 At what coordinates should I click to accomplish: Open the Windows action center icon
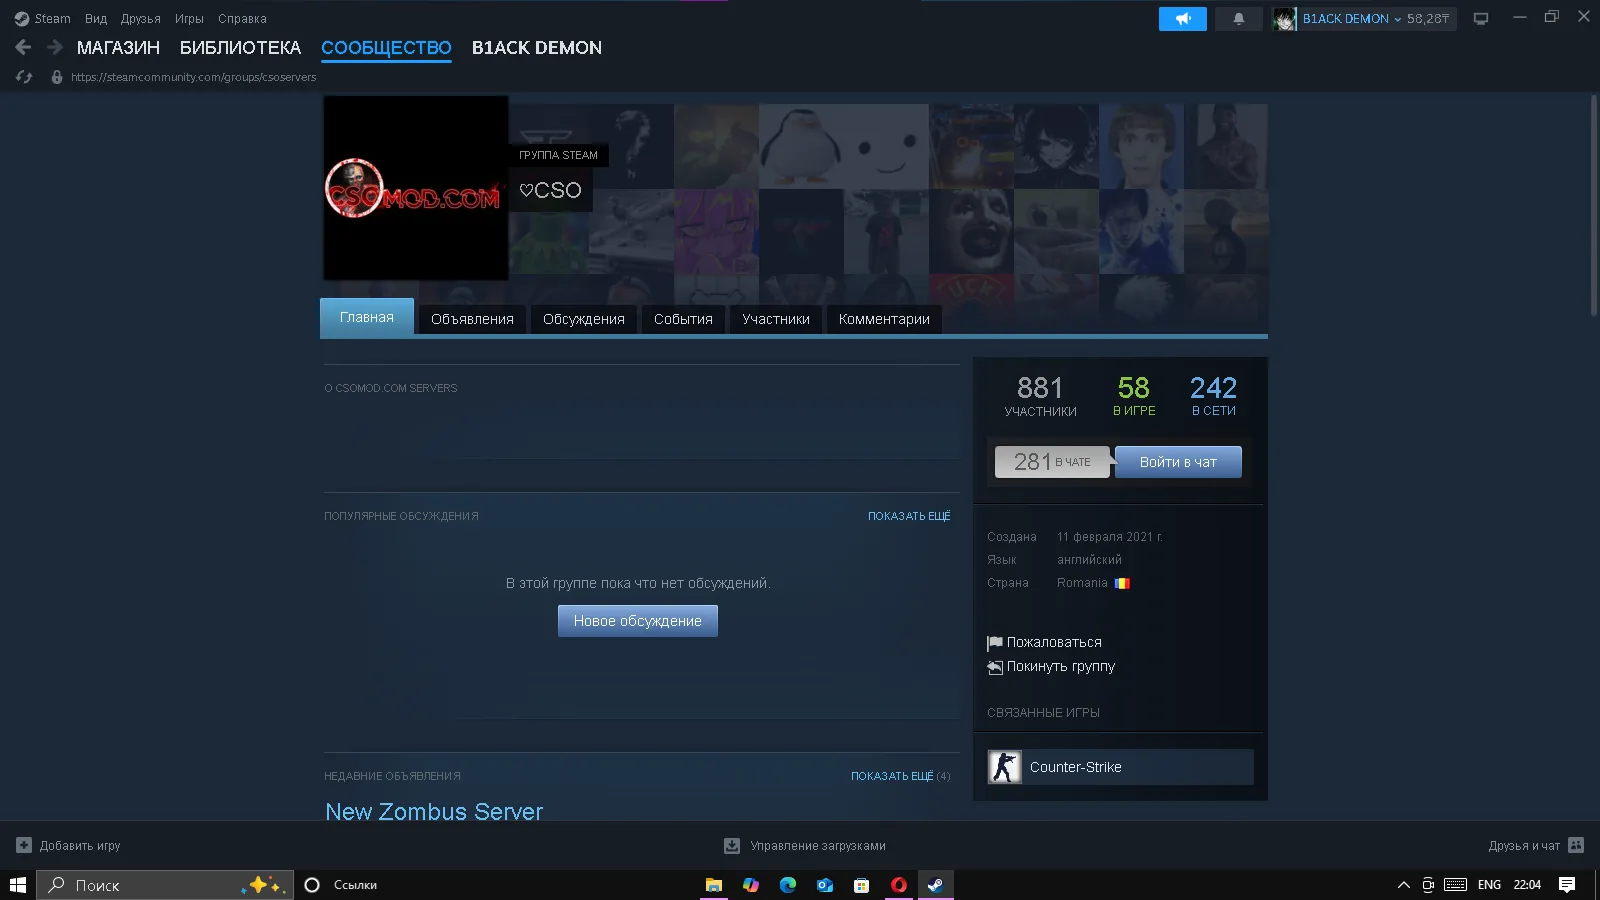click(x=1567, y=885)
